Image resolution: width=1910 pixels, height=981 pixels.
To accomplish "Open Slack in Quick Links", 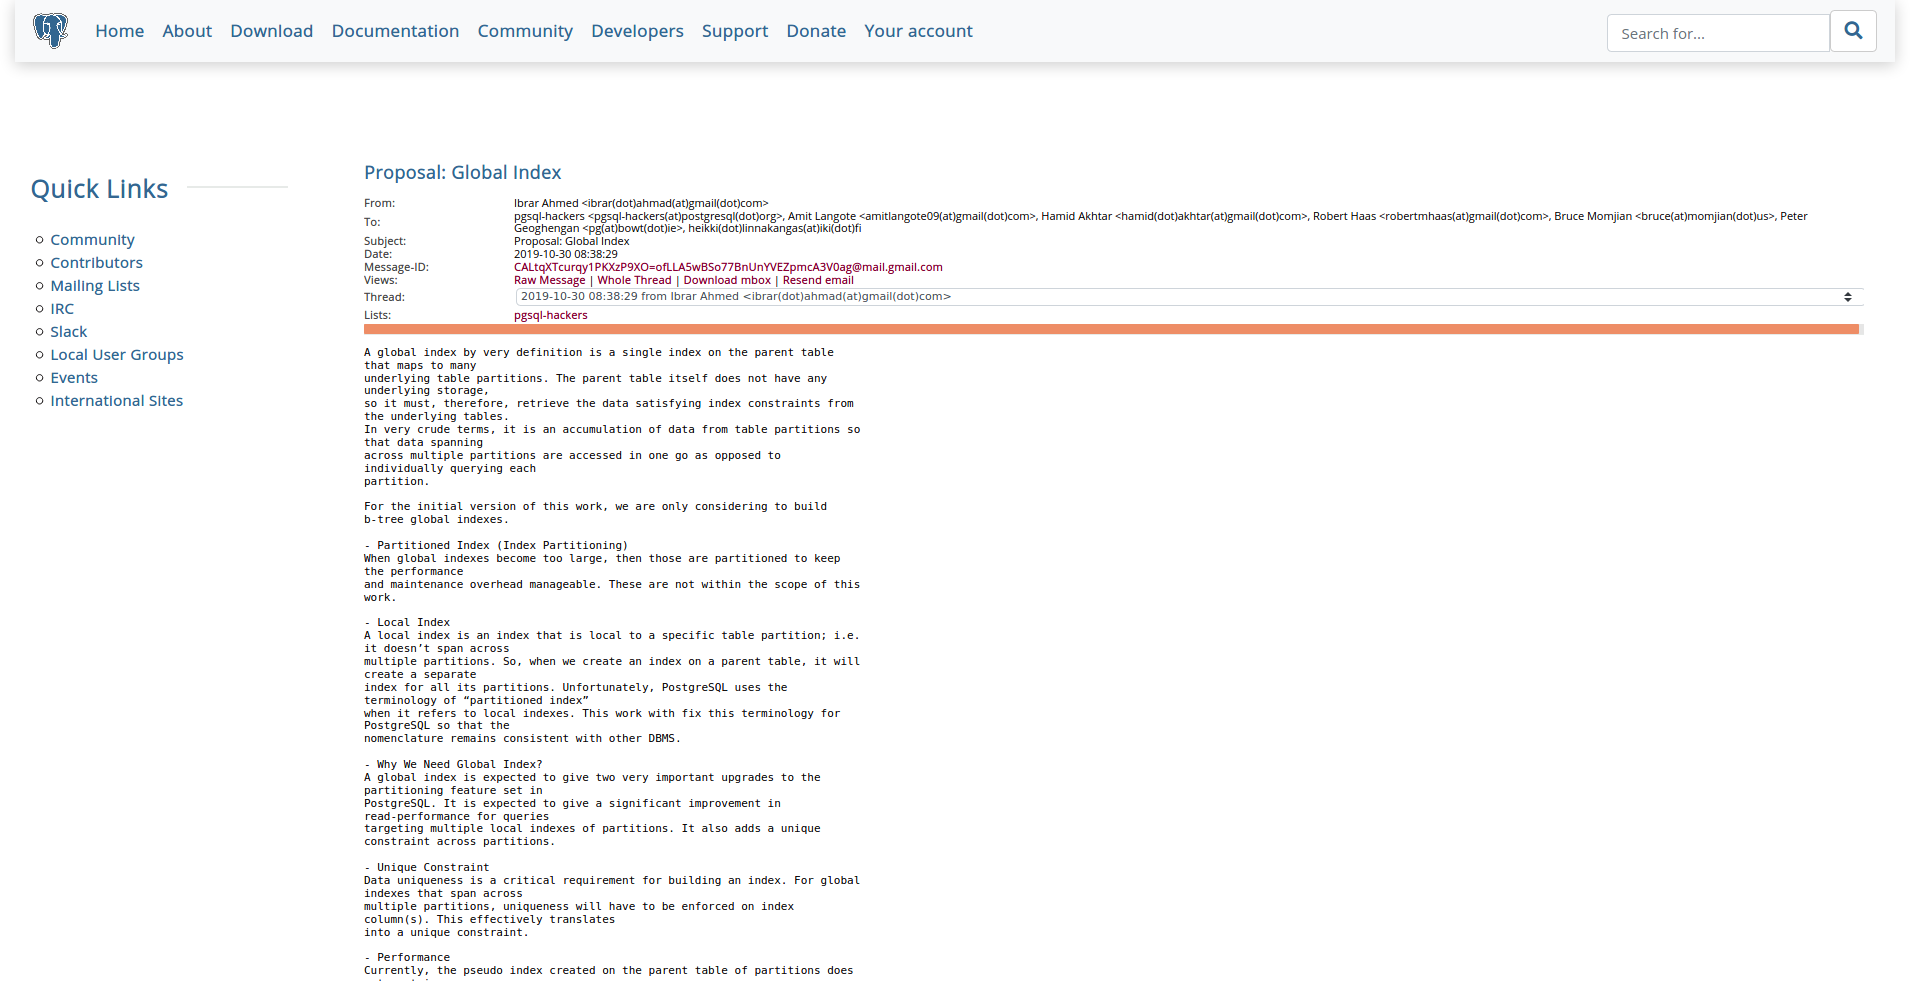I will [x=69, y=332].
